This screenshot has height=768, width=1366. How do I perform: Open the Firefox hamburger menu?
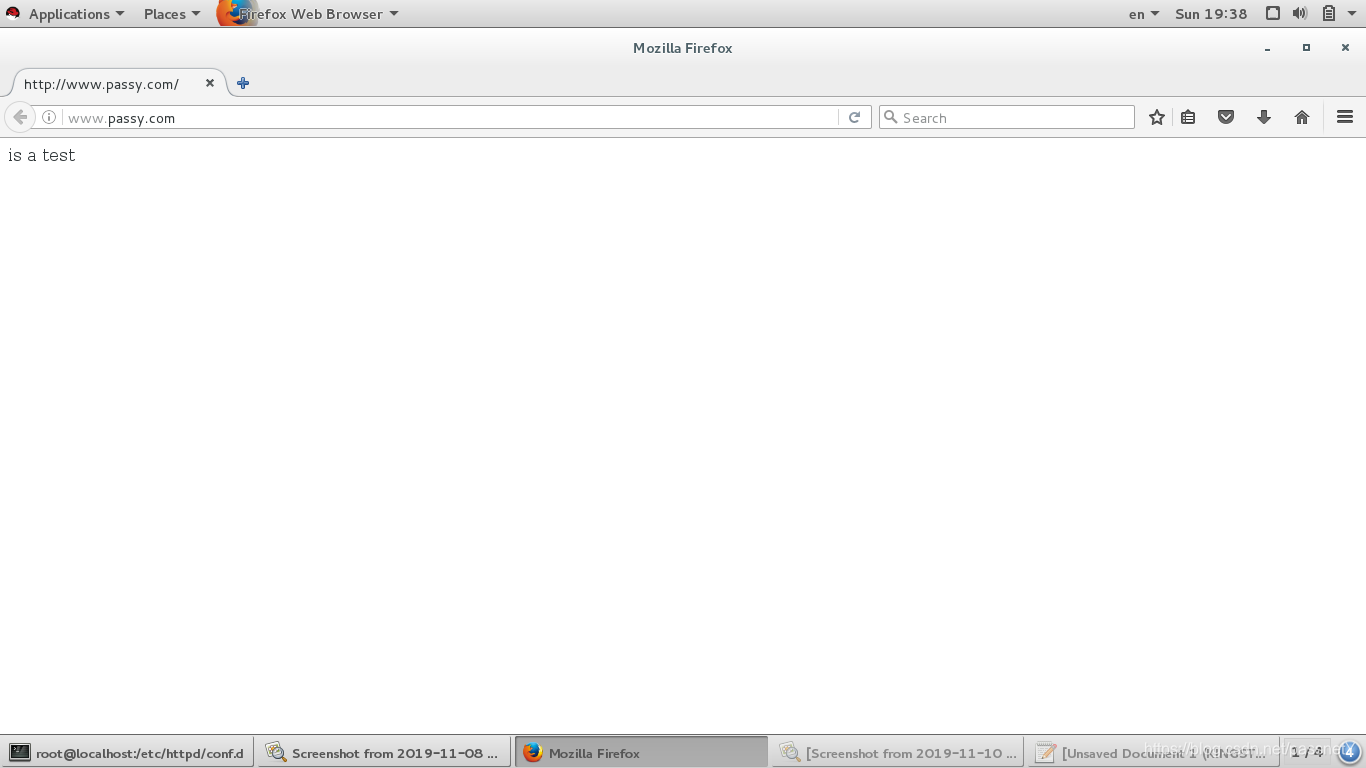click(1345, 117)
